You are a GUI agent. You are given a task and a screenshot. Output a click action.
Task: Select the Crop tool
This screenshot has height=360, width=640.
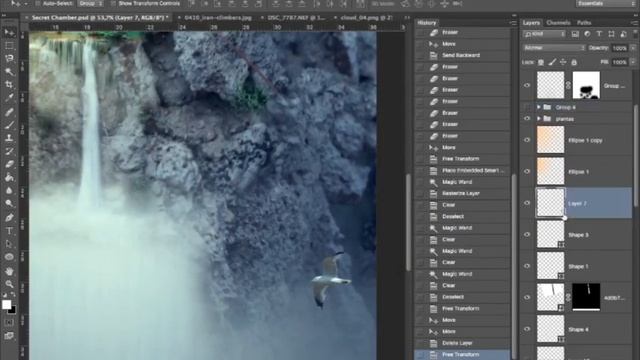pyautogui.click(x=9, y=85)
